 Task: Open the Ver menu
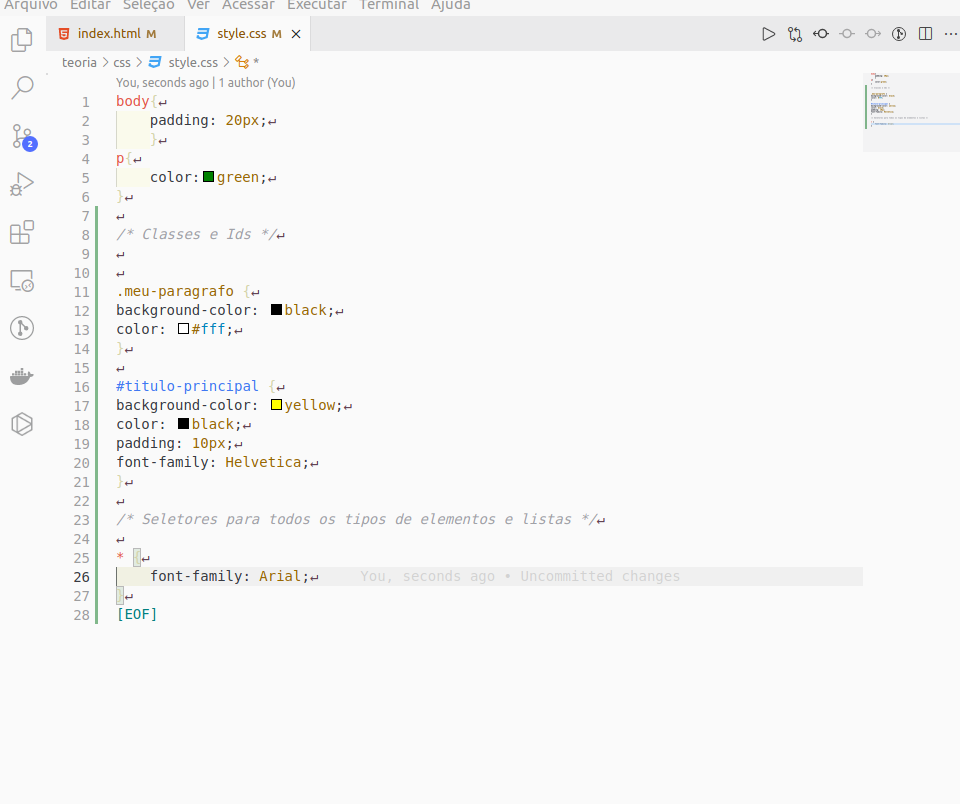pos(198,5)
